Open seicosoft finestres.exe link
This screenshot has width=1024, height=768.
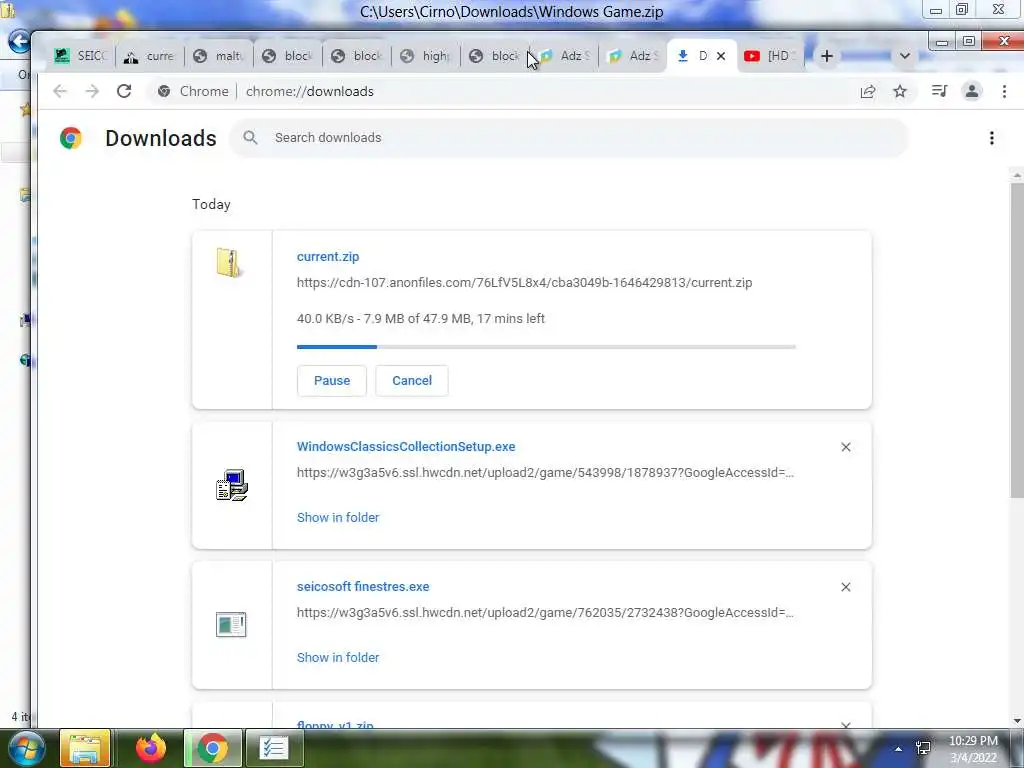click(363, 586)
